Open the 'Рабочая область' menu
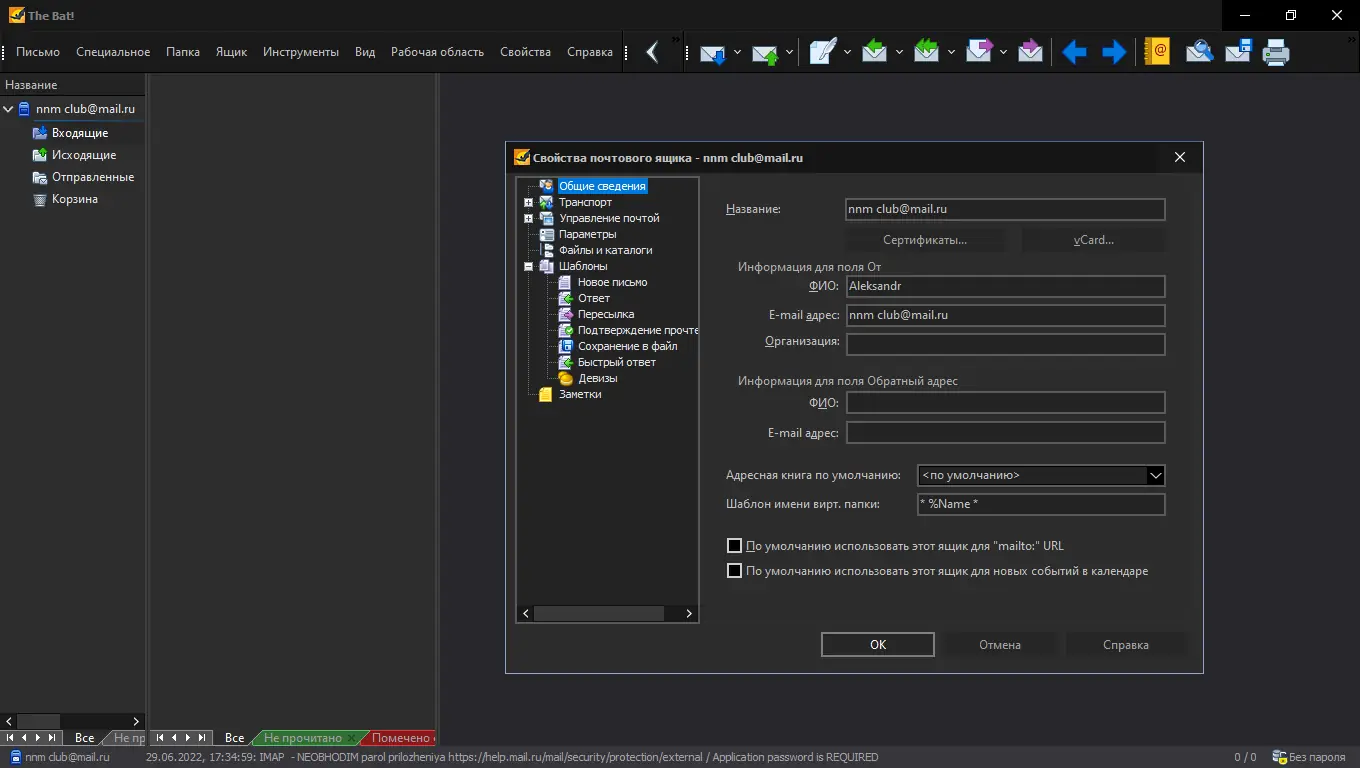The image size is (1360, 768). pos(437,52)
